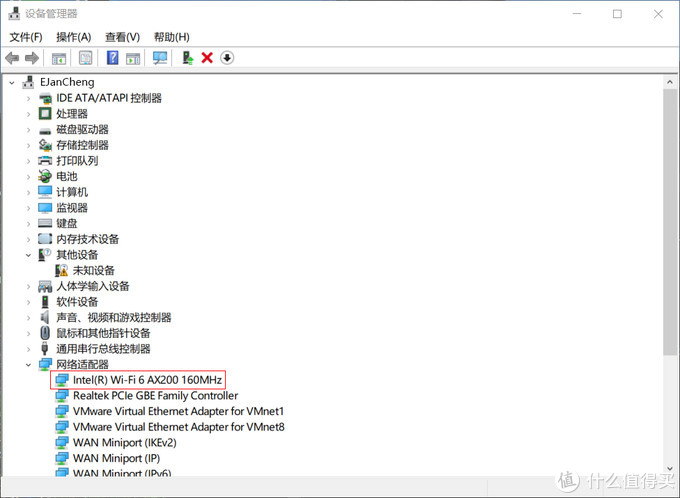Click the 键盘 keyboard icon
Screen dimensions: 680x498
45,223
